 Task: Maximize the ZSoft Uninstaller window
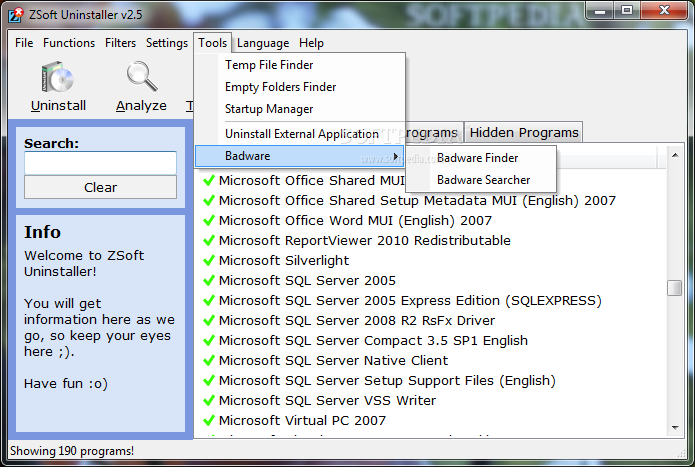[x=627, y=11]
